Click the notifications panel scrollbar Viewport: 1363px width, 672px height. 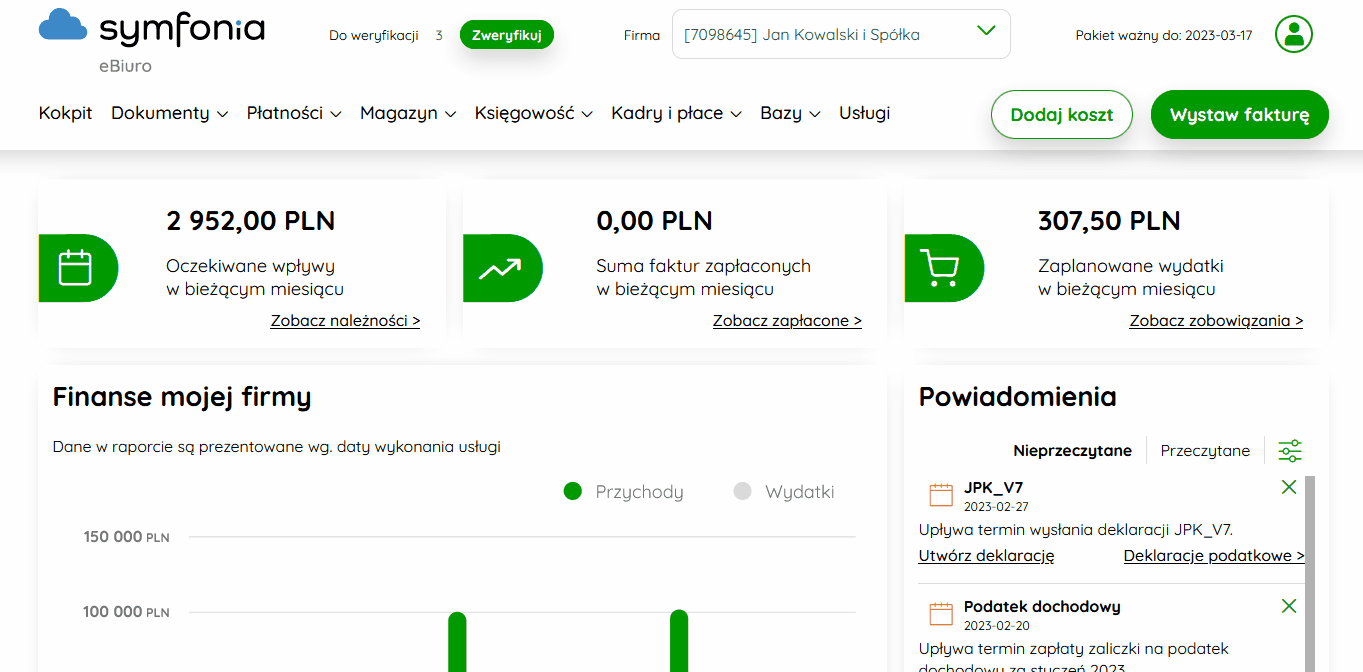coord(1311,573)
